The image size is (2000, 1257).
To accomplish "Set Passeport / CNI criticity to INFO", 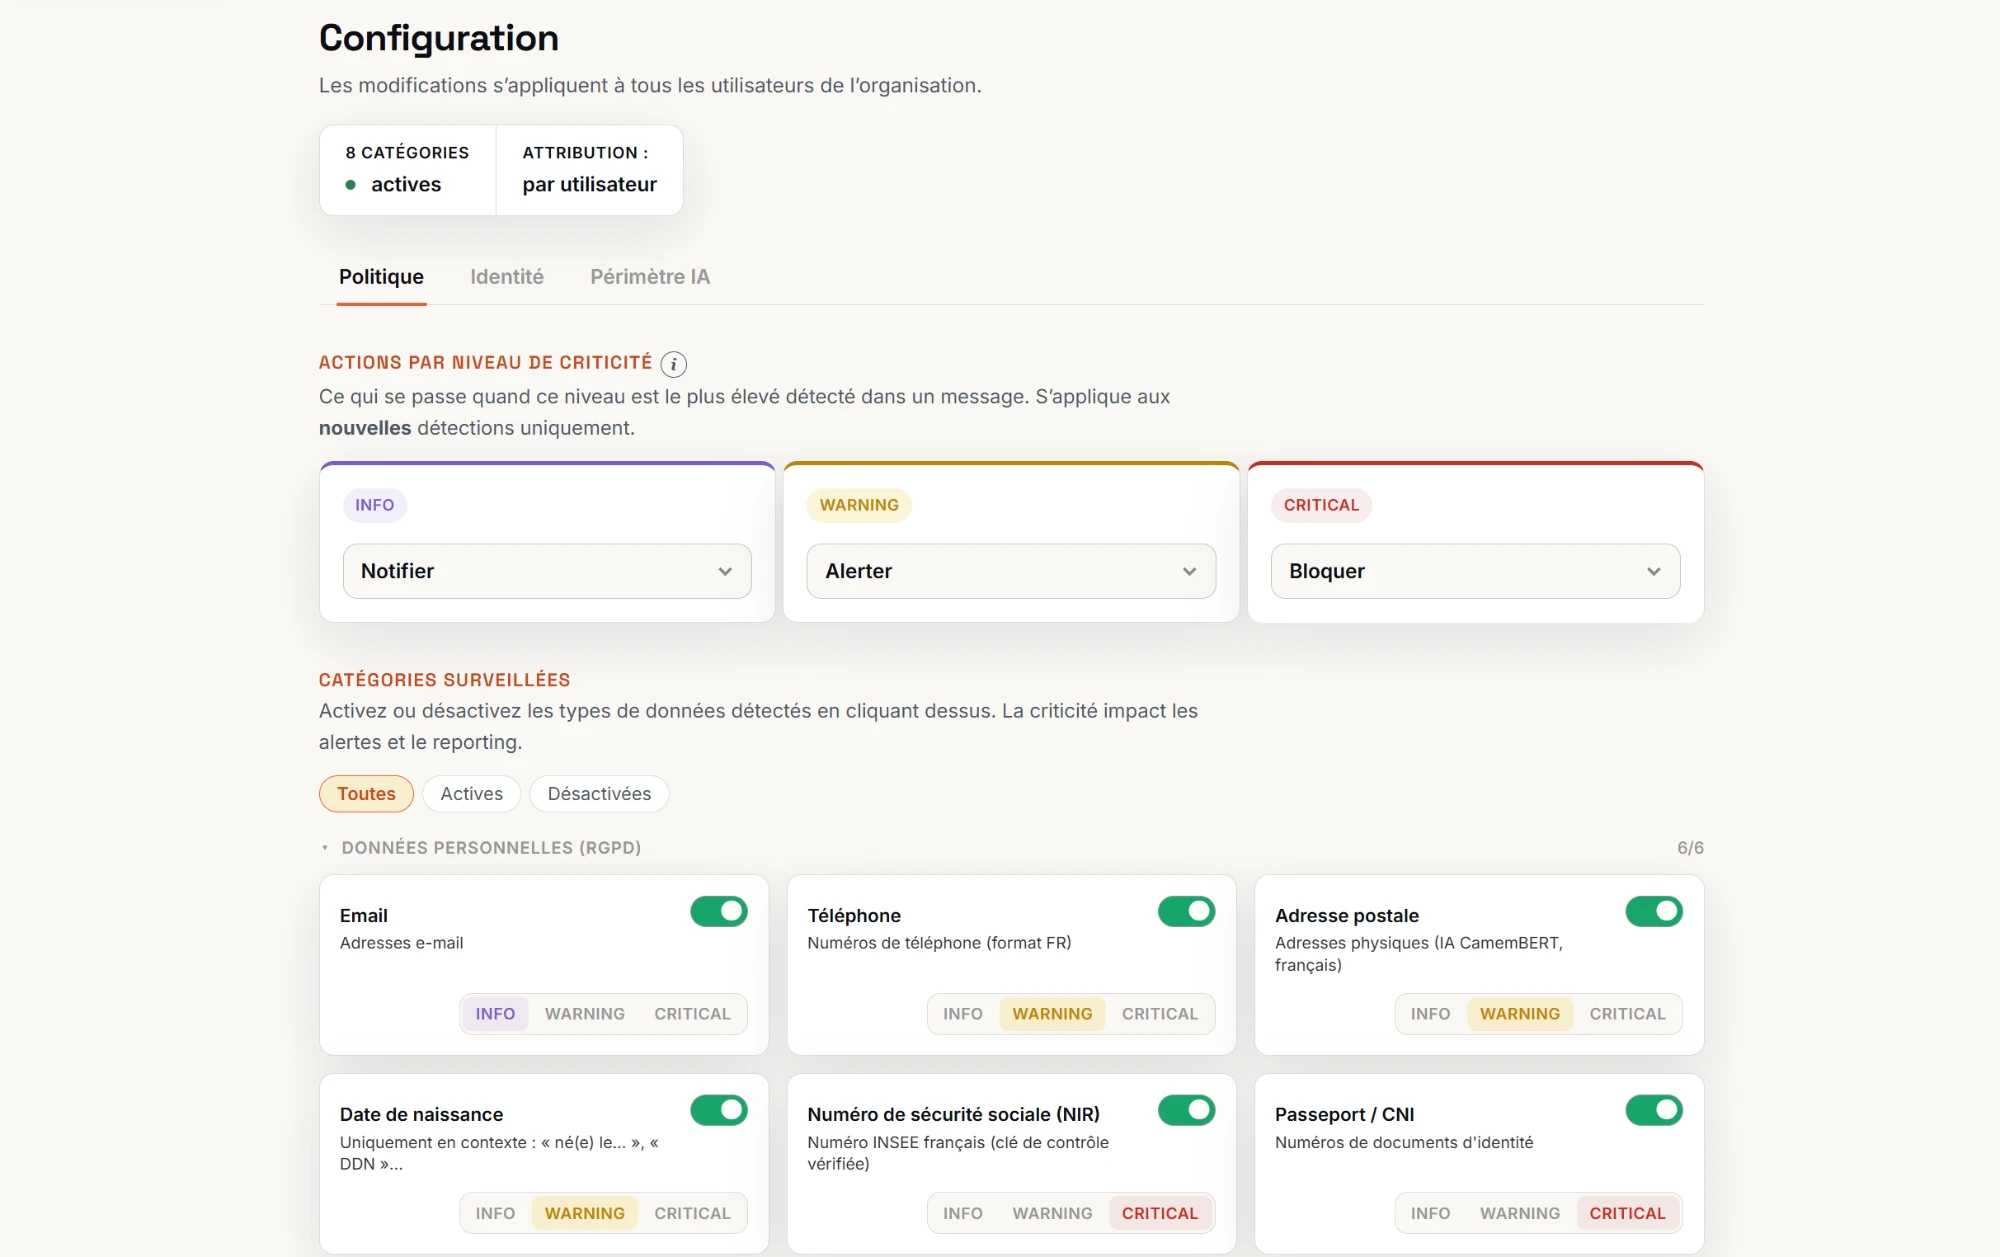I will click(x=1430, y=1213).
